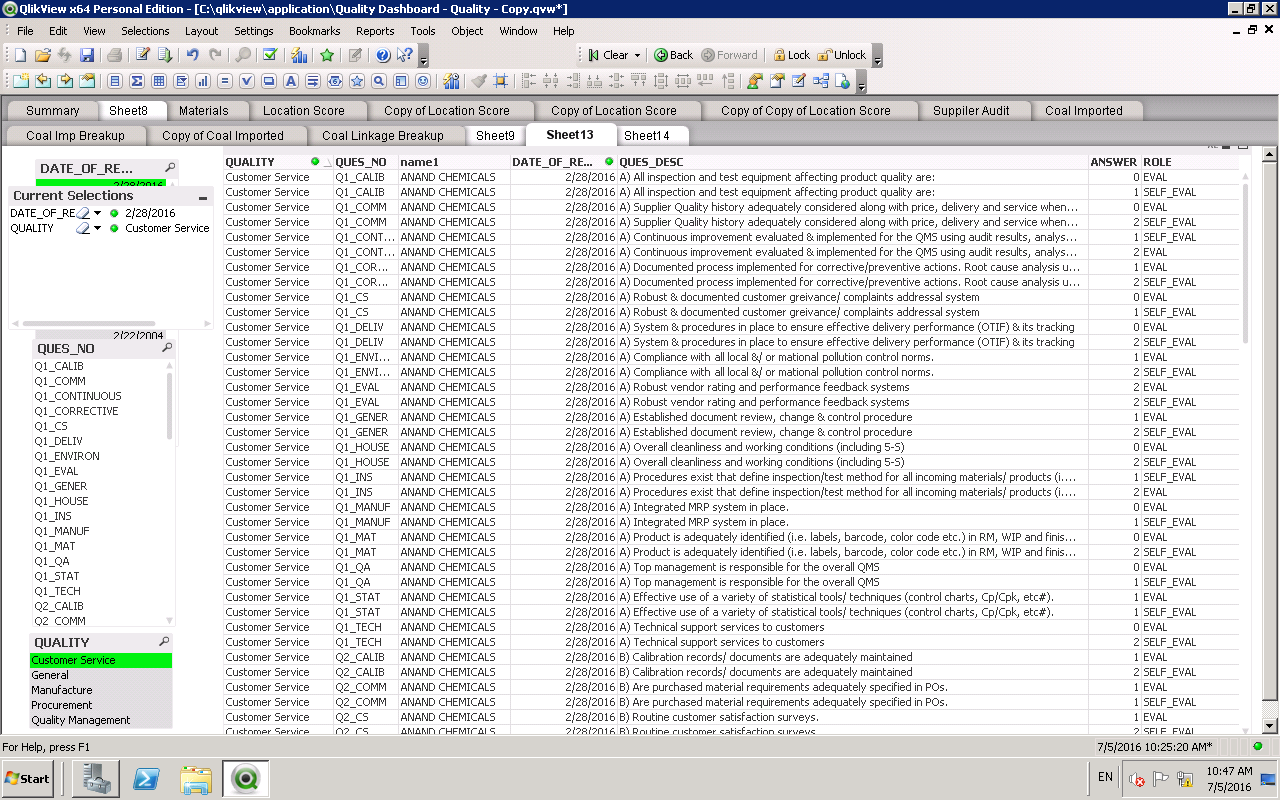1280x800 pixels.
Task: Select Q1_HOUSE in QUES_NO list box
Action: 99,501
